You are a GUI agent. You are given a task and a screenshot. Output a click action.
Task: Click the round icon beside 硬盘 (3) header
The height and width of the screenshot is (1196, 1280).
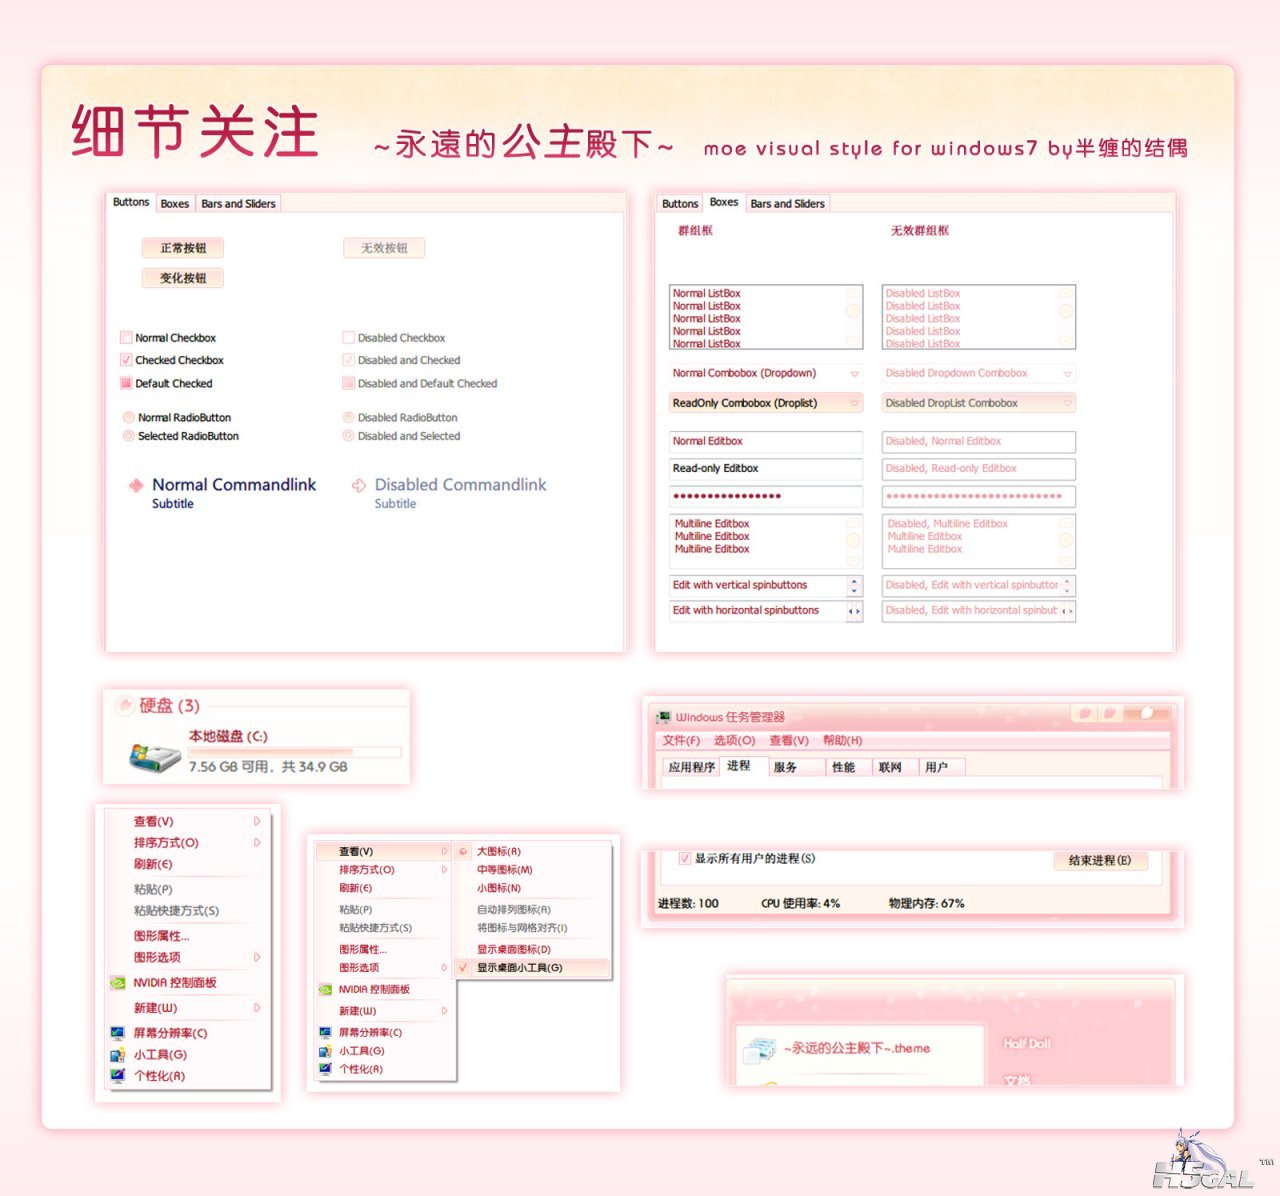124,705
